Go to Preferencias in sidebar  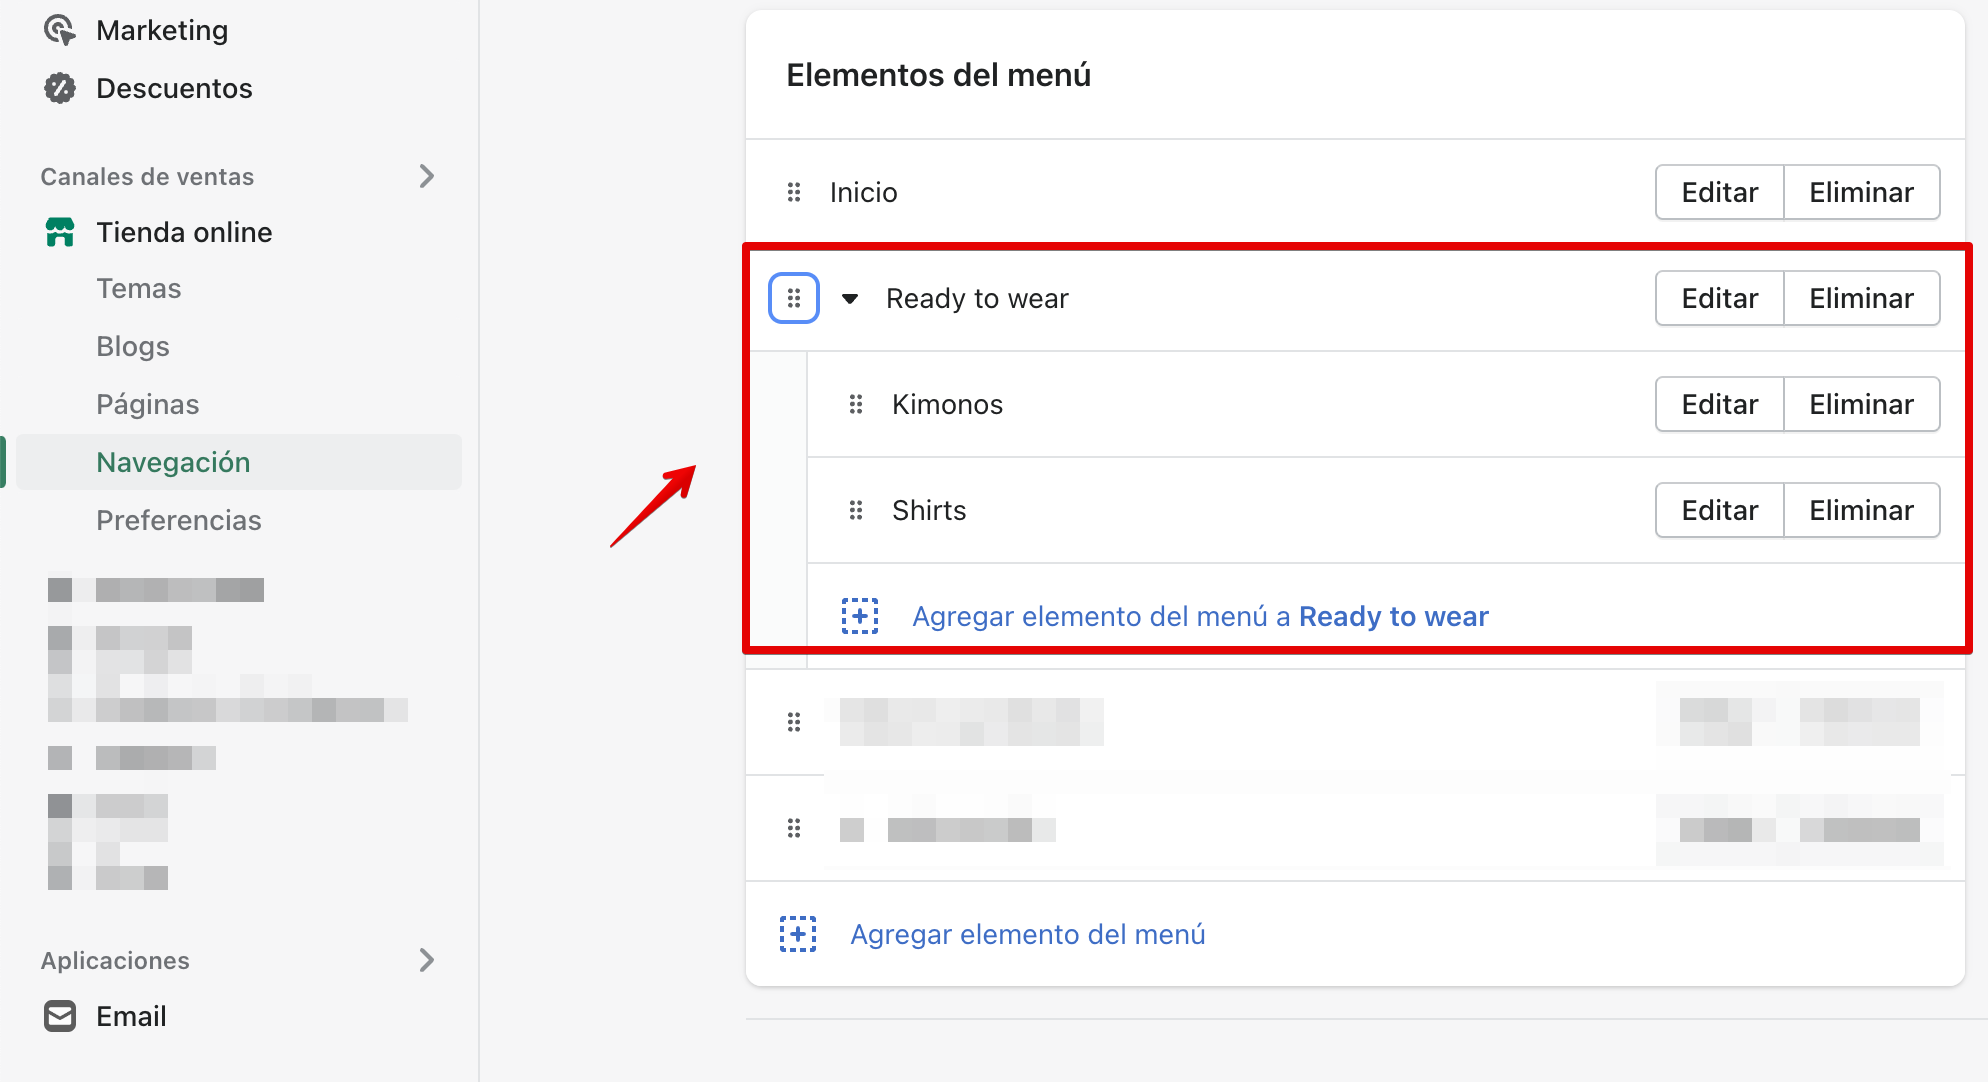click(179, 520)
